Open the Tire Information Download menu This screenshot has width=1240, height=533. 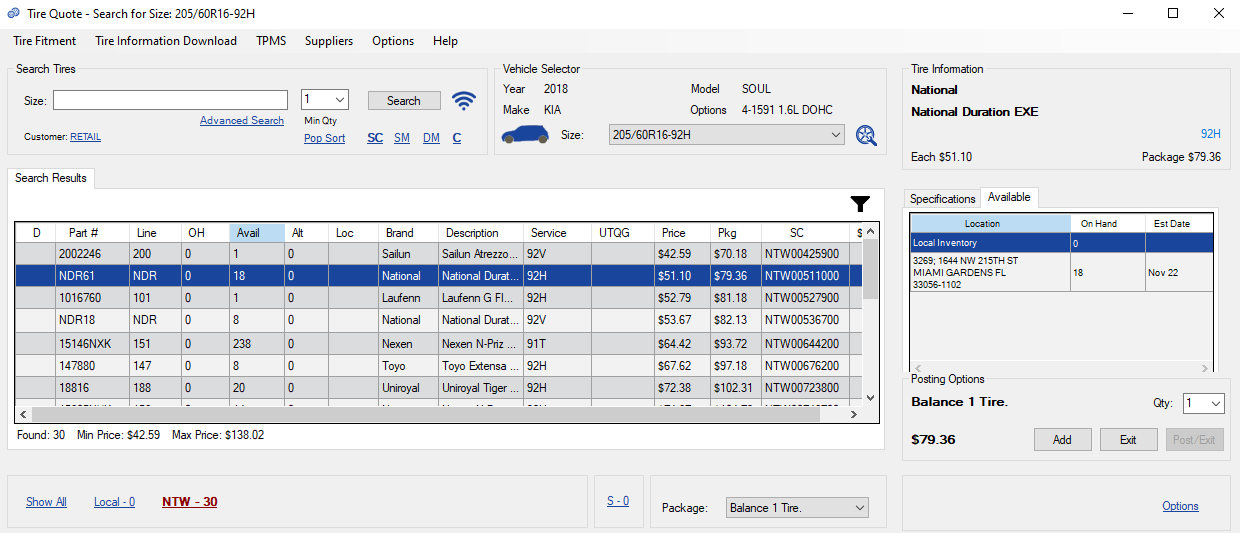pos(166,41)
